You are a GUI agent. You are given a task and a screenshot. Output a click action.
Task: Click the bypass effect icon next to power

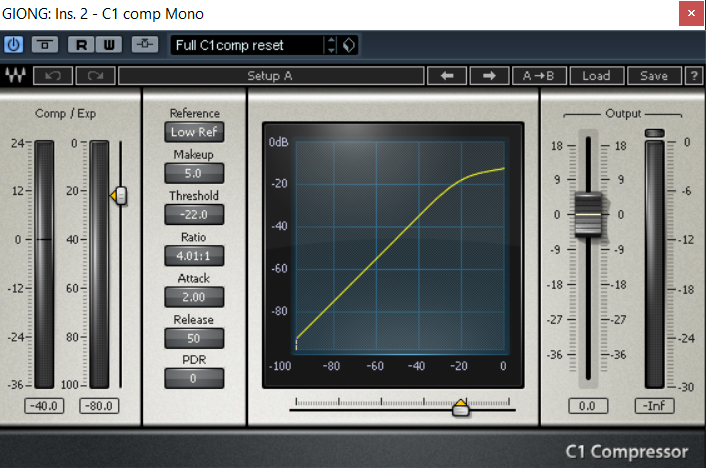coord(45,45)
